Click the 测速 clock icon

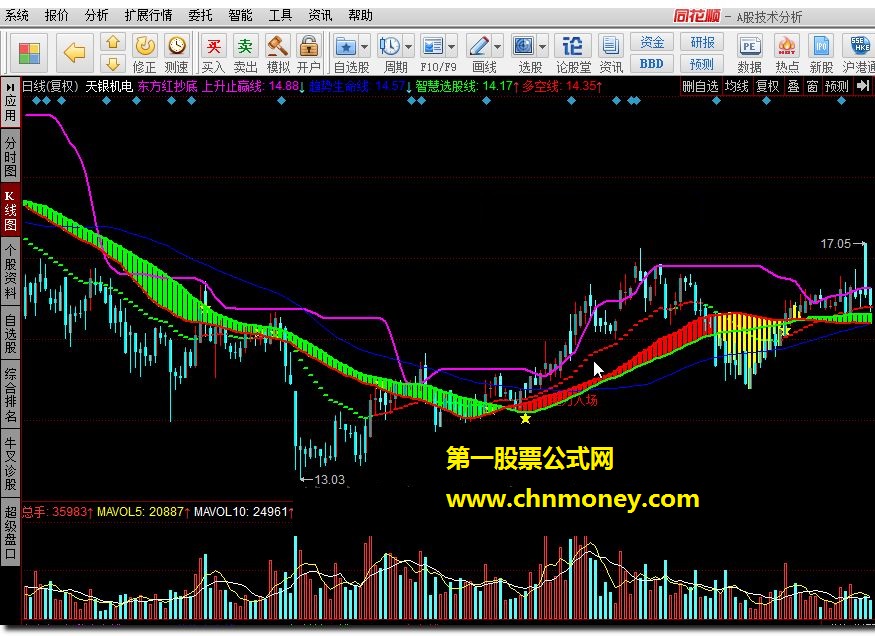(x=177, y=46)
